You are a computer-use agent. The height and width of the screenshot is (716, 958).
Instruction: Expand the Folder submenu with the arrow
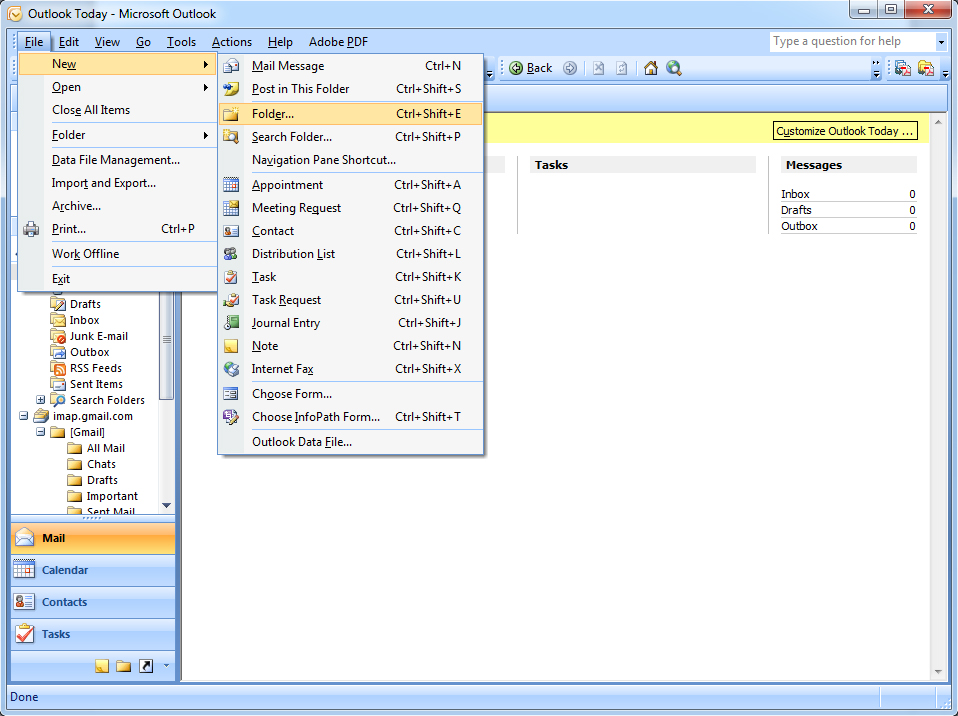click(206, 136)
